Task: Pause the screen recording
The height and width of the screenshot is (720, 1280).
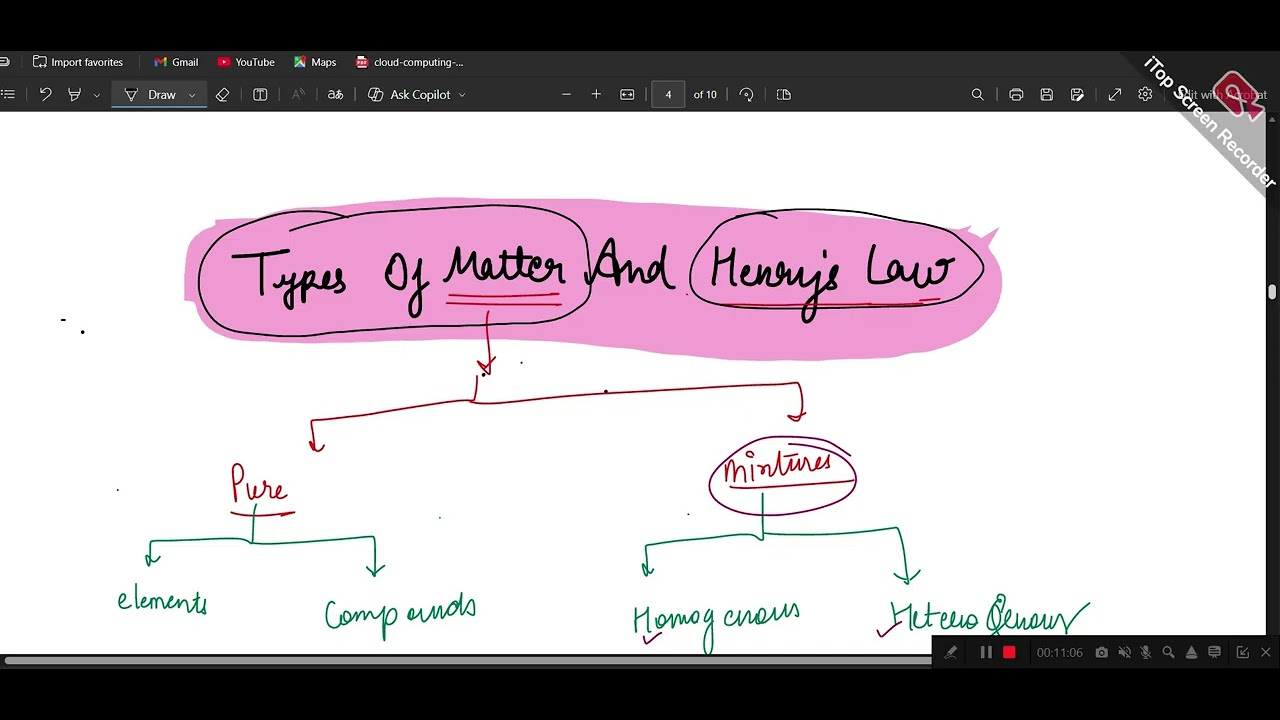Action: coord(986,652)
